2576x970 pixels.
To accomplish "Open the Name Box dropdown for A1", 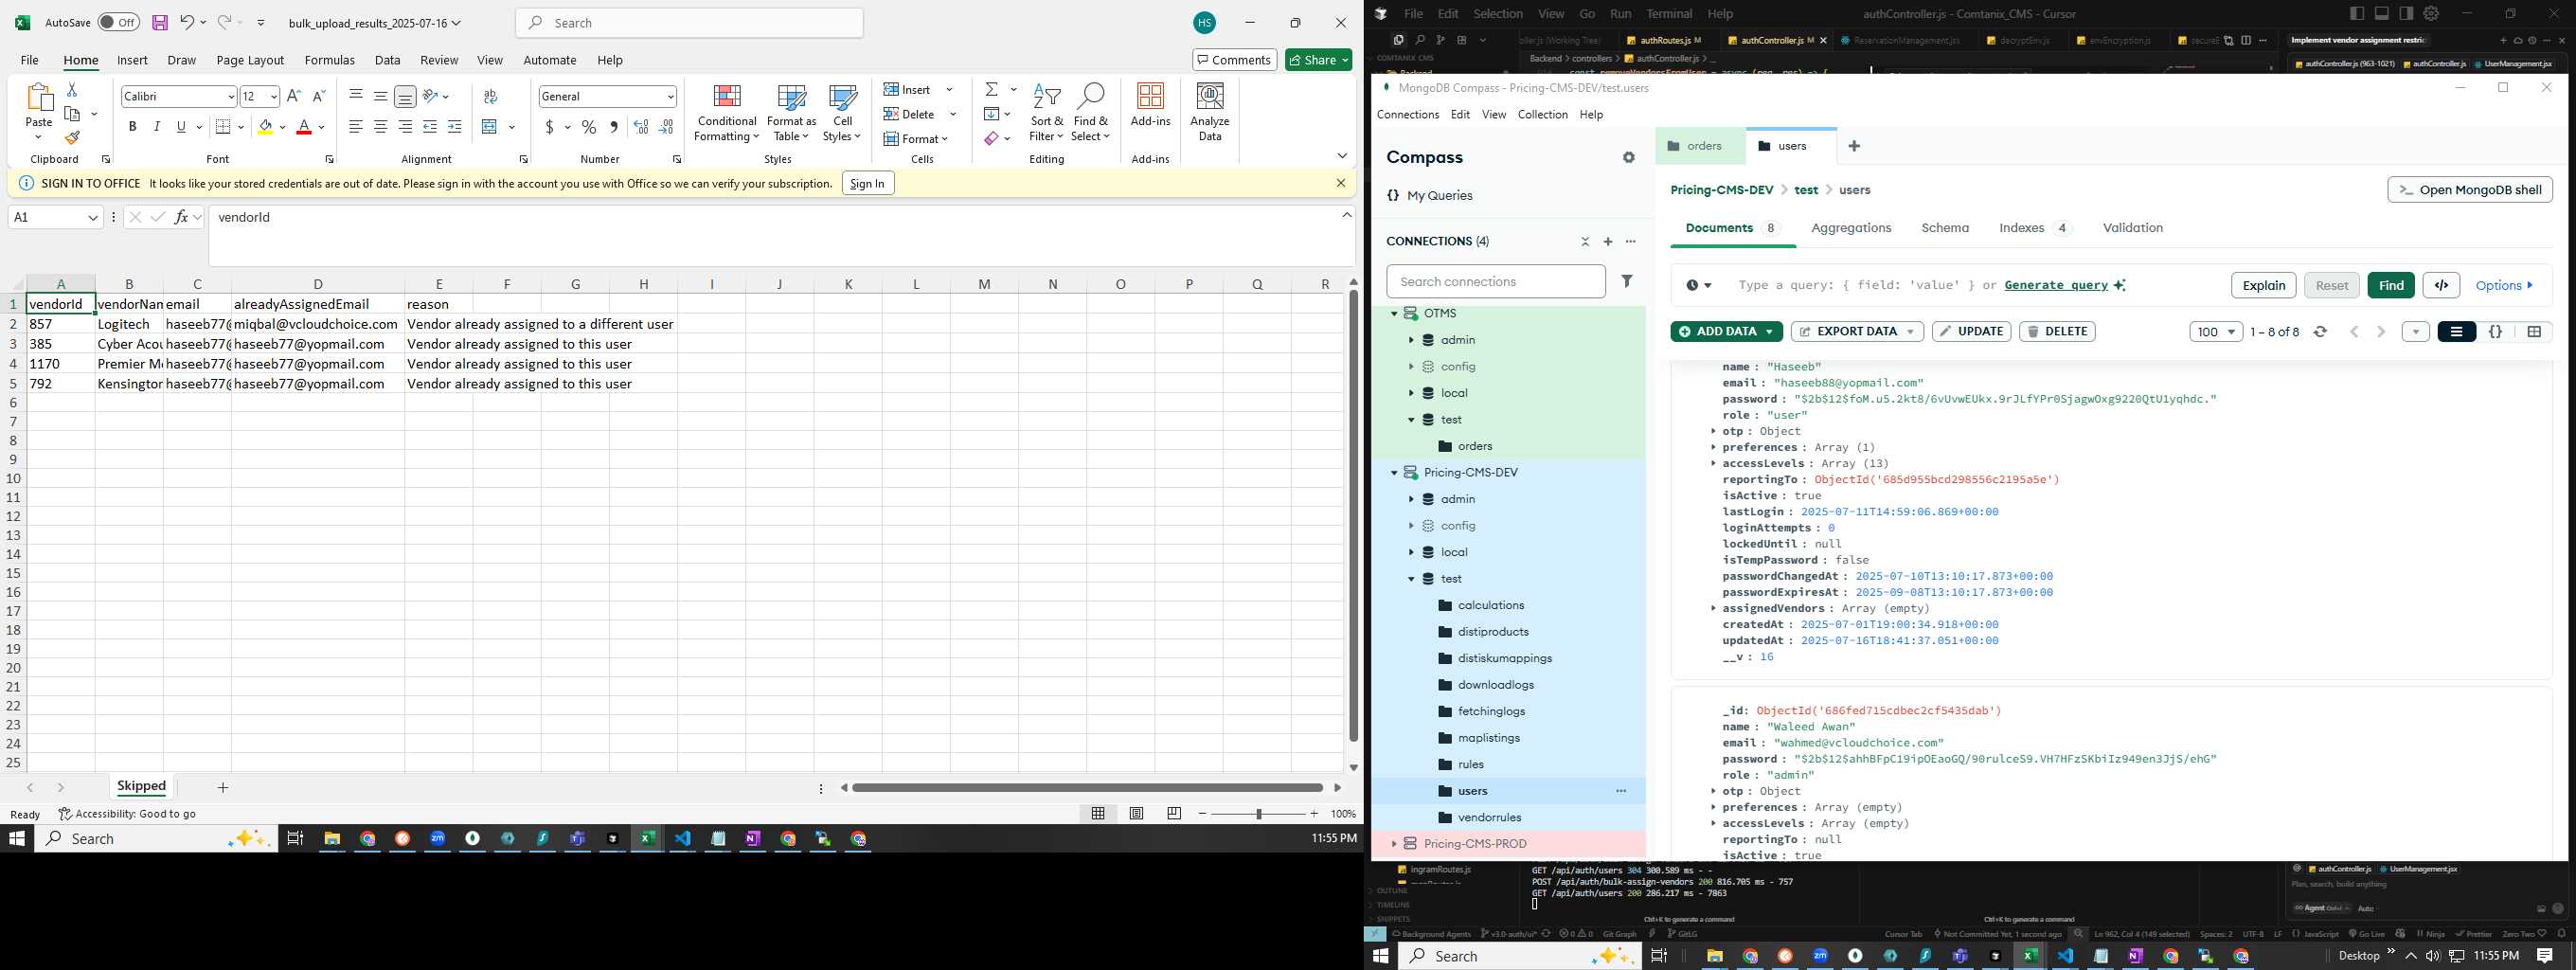I will 93,218.
